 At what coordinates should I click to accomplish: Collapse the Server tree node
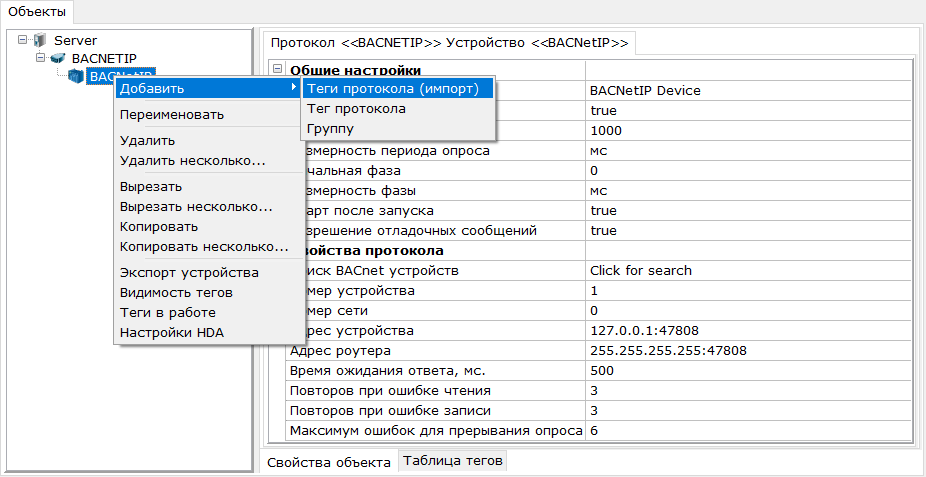pos(22,40)
